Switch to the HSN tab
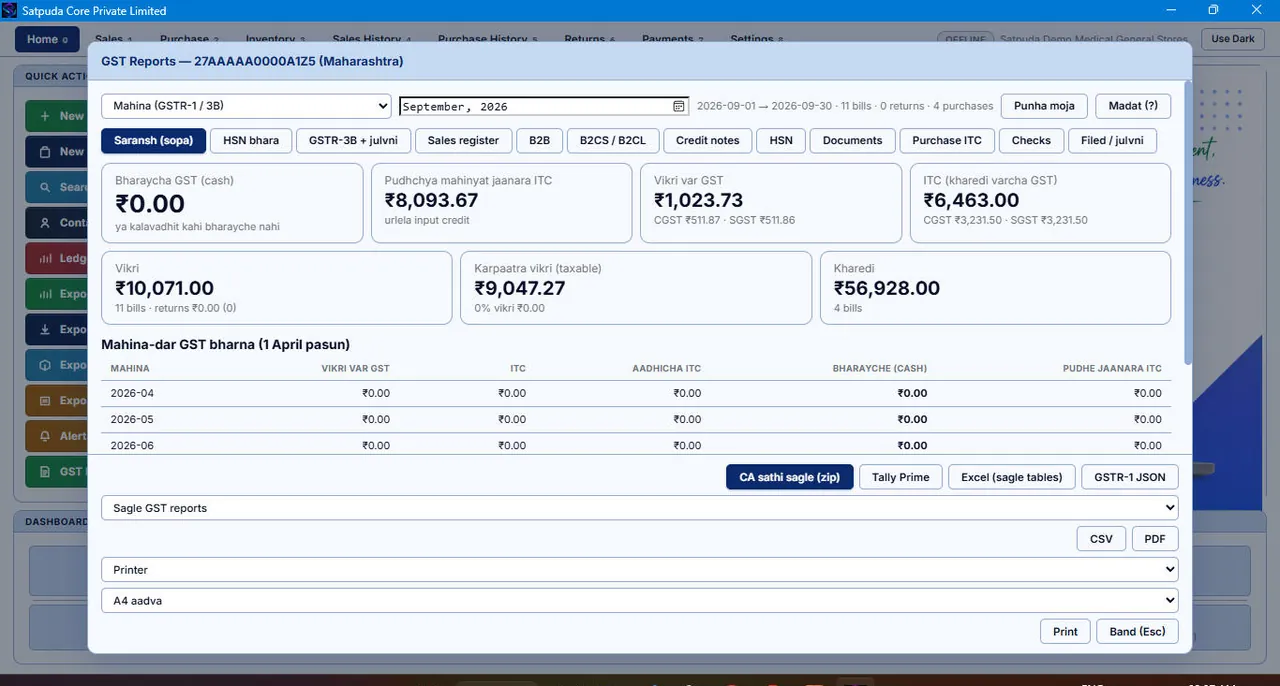 (x=781, y=141)
